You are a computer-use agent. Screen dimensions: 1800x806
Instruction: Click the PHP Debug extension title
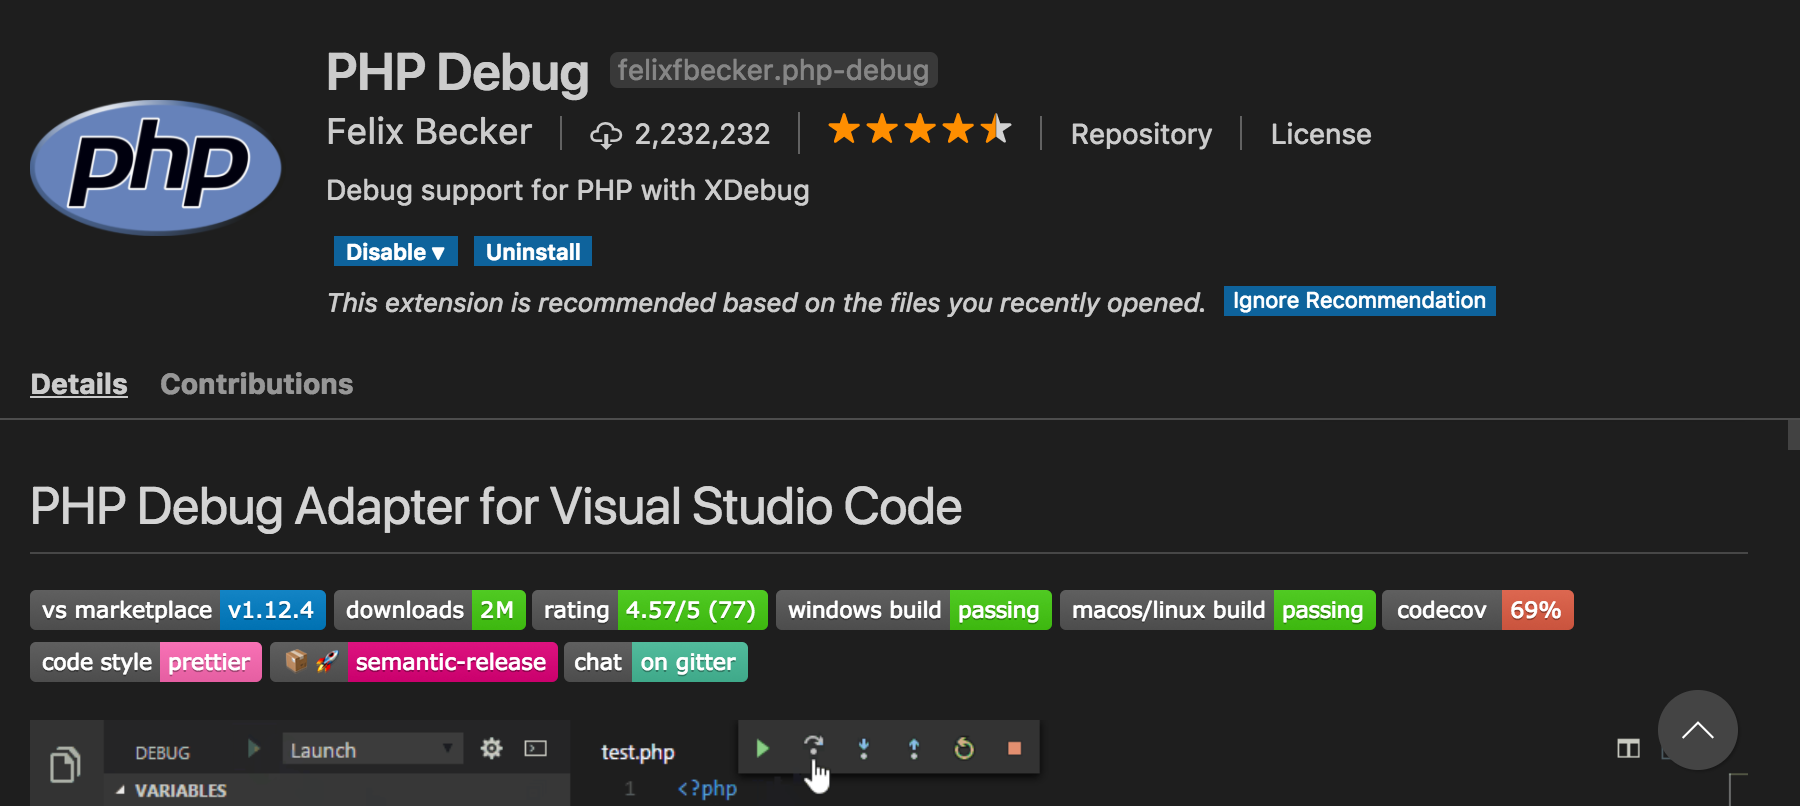[x=458, y=72]
